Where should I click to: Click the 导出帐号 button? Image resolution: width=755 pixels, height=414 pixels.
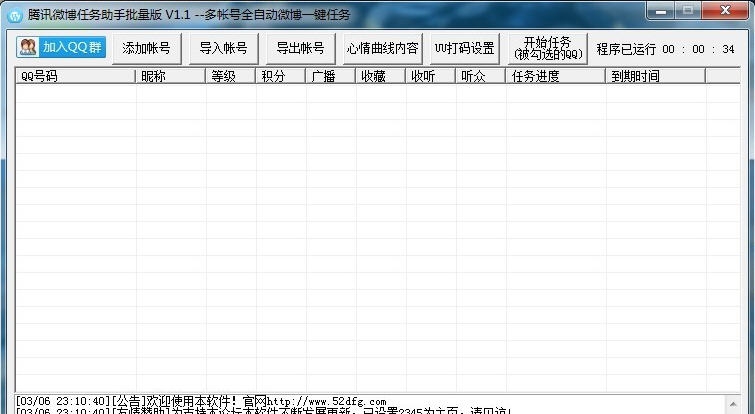[300, 48]
